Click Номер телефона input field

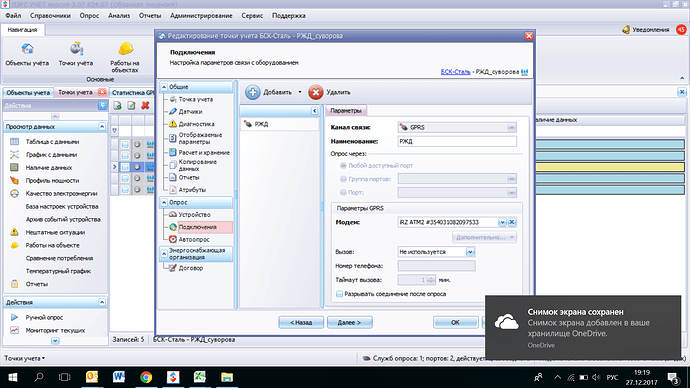pos(437,266)
